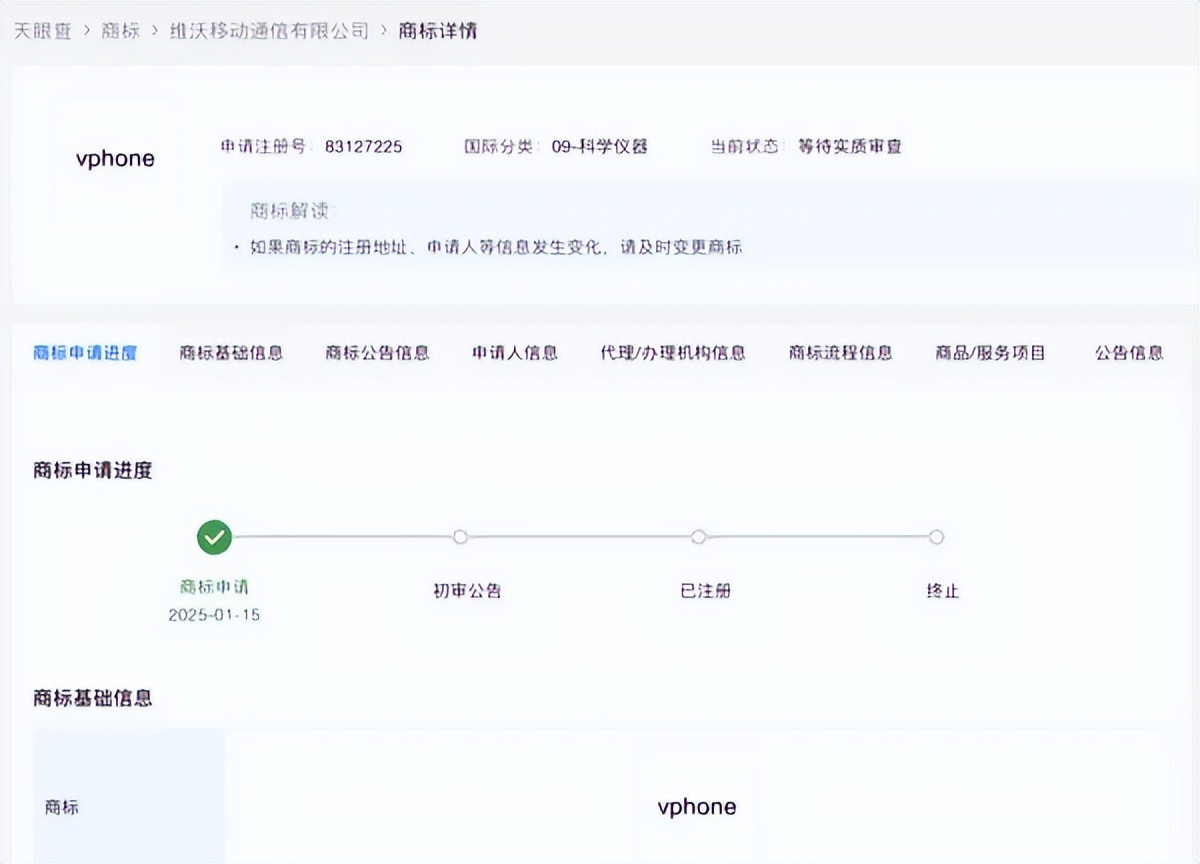Switch to the 商标基础信息 tab
Screen dimensions: 1200x864
click(231, 353)
